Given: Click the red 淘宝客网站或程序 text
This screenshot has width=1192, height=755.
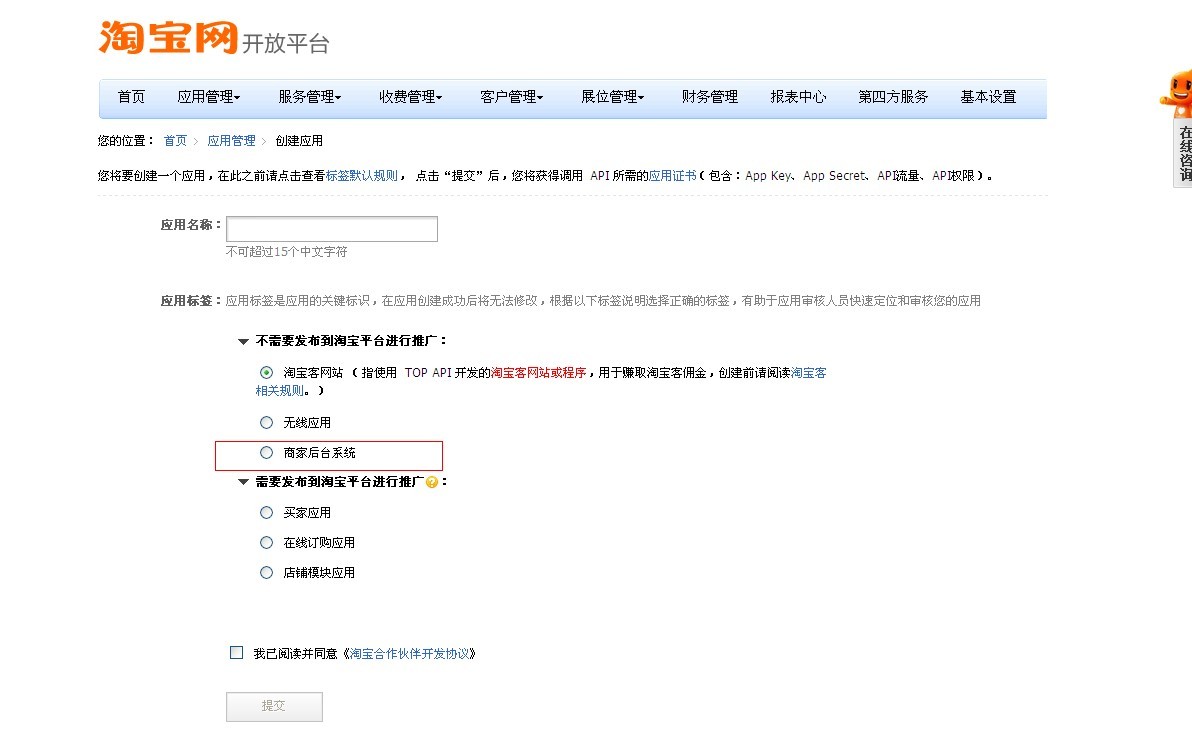Looking at the screenshot, I should 538,373.
